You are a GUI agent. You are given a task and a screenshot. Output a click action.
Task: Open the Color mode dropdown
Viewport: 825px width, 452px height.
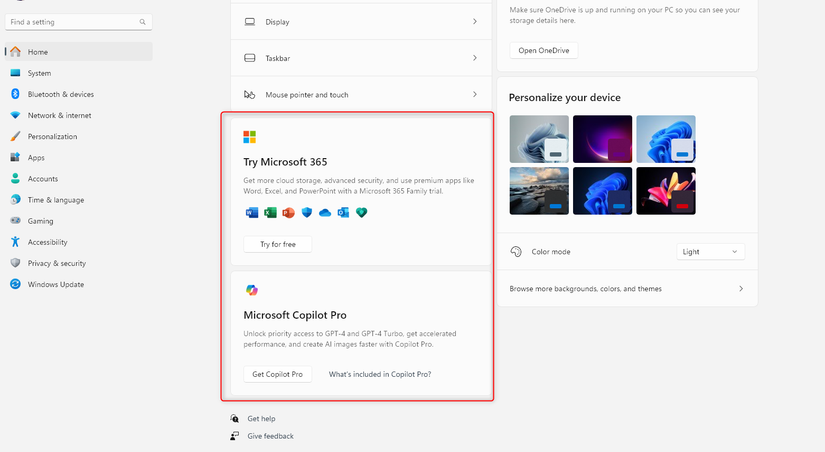(x=710, y=252)
